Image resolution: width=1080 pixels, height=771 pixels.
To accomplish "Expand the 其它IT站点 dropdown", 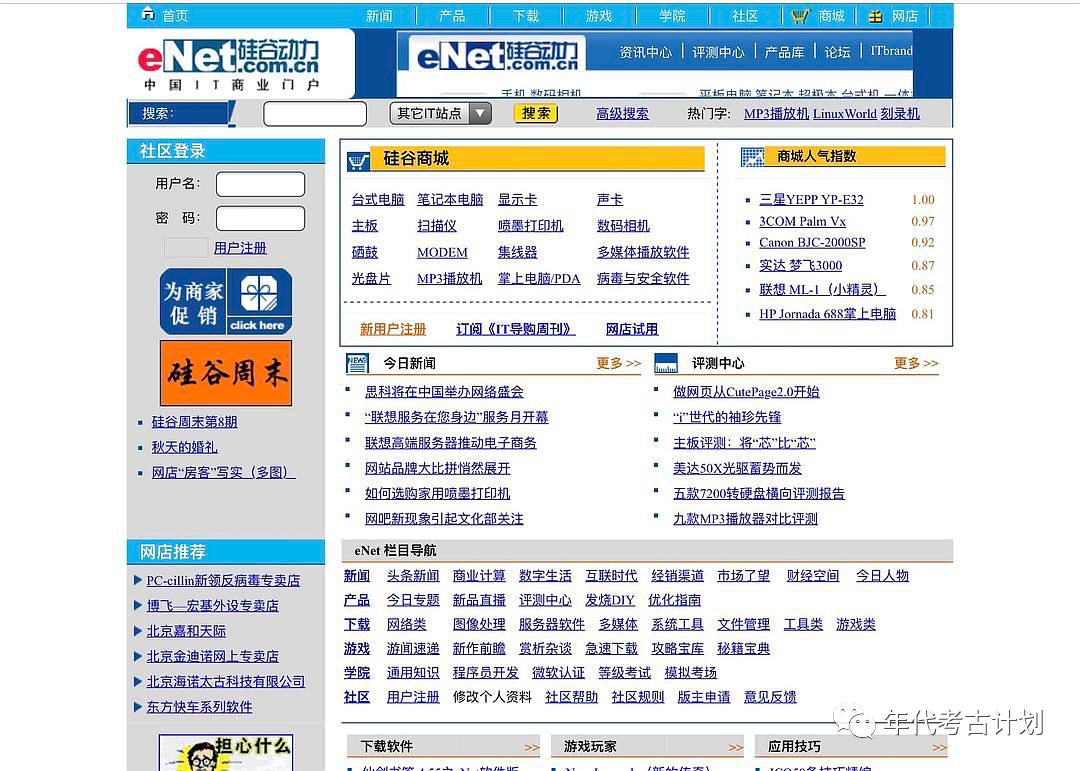I will click(x=441, y=113).
